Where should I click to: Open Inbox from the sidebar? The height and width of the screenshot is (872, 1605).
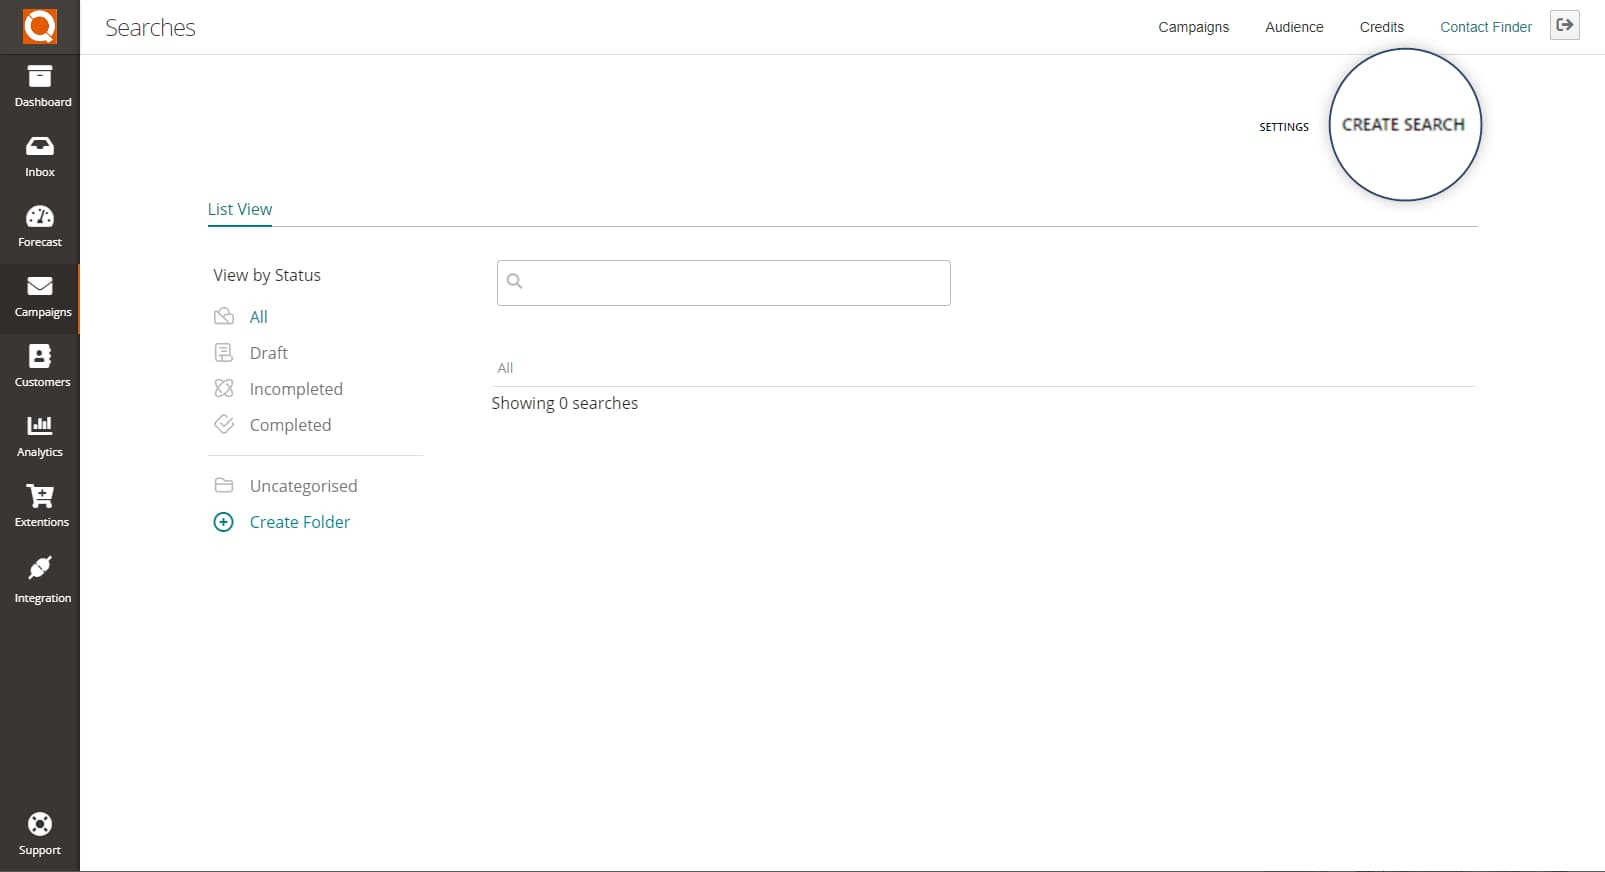tap(40, 157)
